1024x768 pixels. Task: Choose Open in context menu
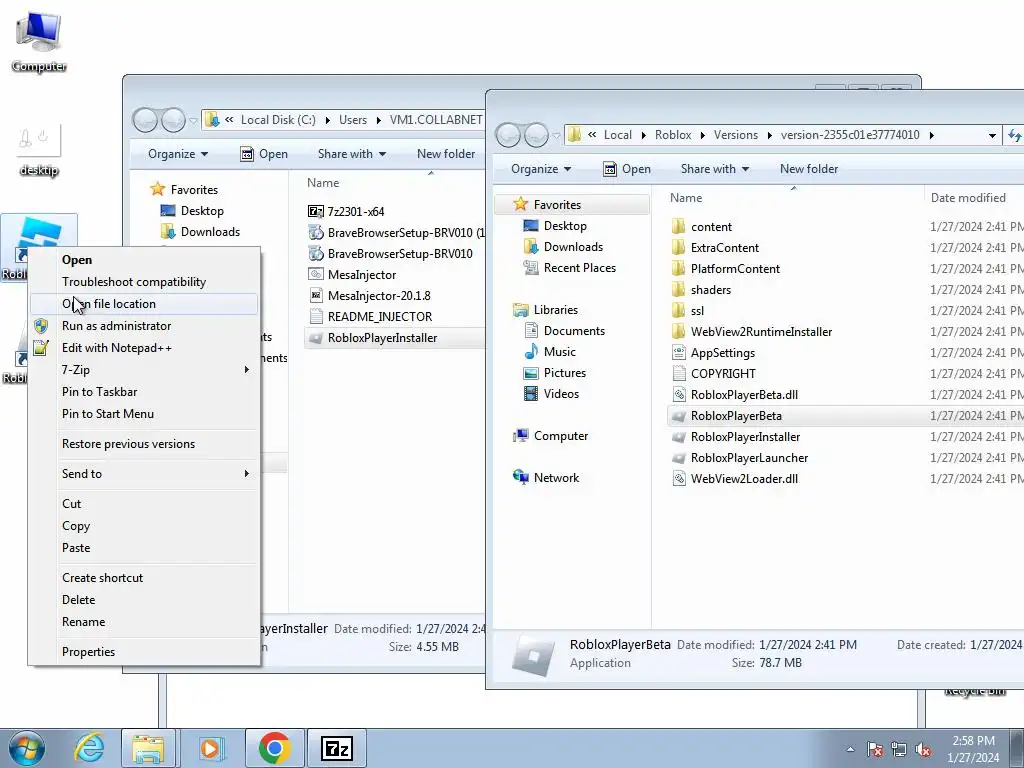pos(144,260)
